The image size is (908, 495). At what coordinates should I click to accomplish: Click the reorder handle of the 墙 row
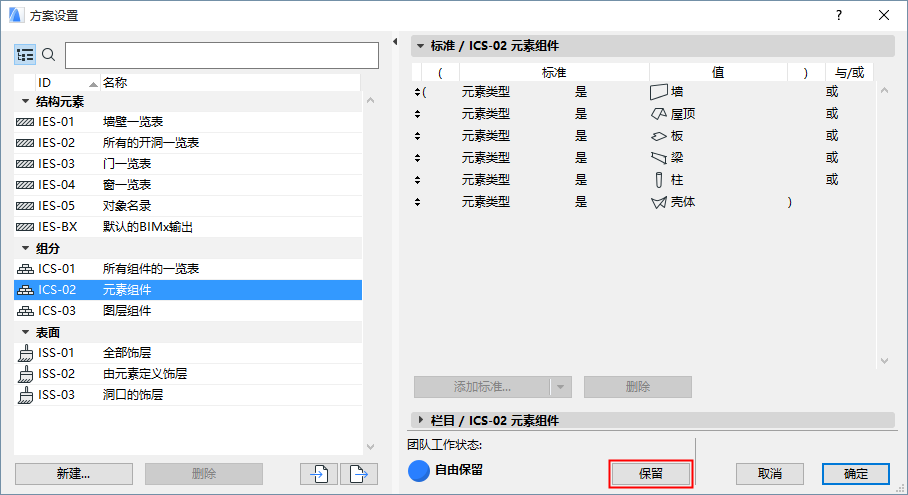418,92
